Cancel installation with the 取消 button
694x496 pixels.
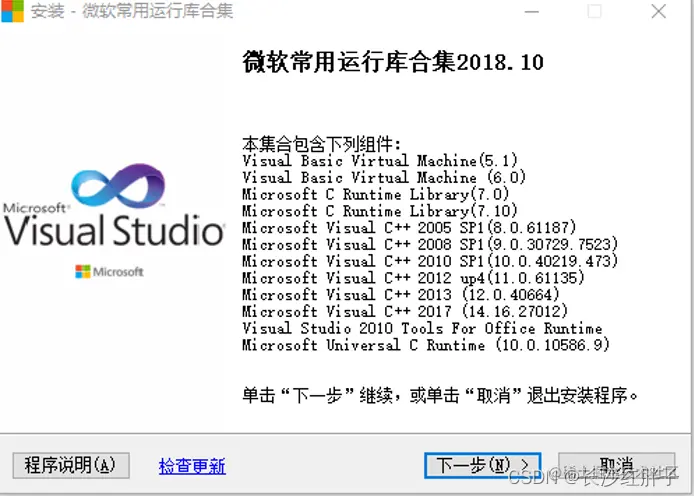pyautogui.click(x=617, y=465)
